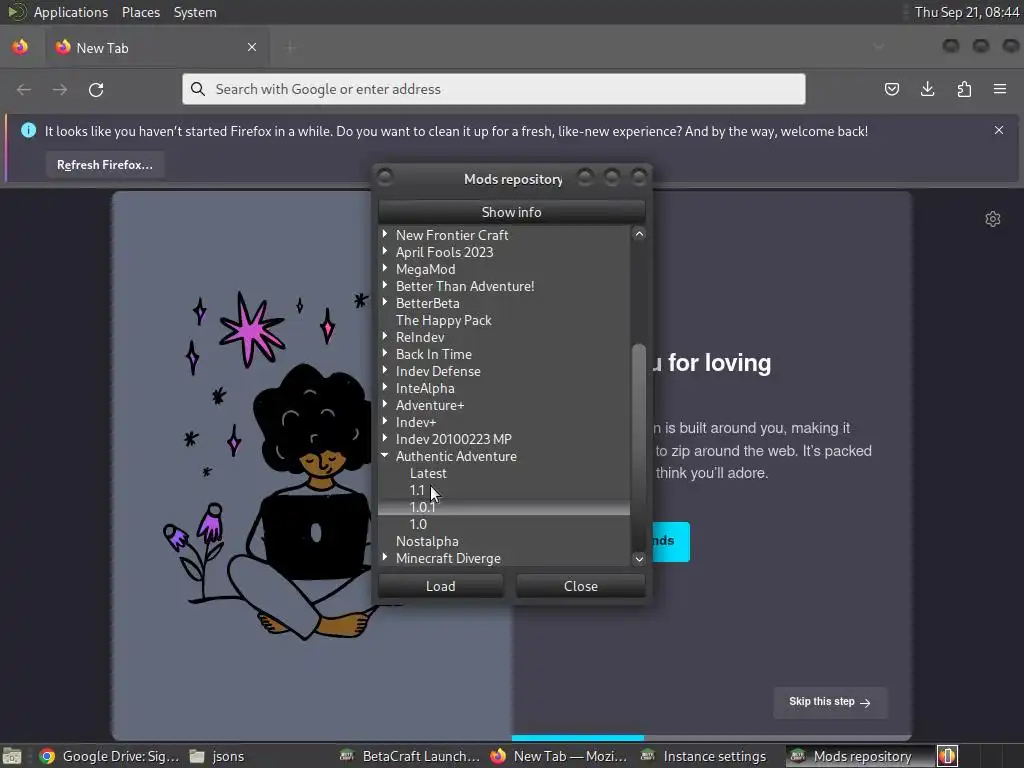Image resolution: width=1024 pixels, height=768 pixels.
Task: Open the Places menu
Action: coord(140,12)
